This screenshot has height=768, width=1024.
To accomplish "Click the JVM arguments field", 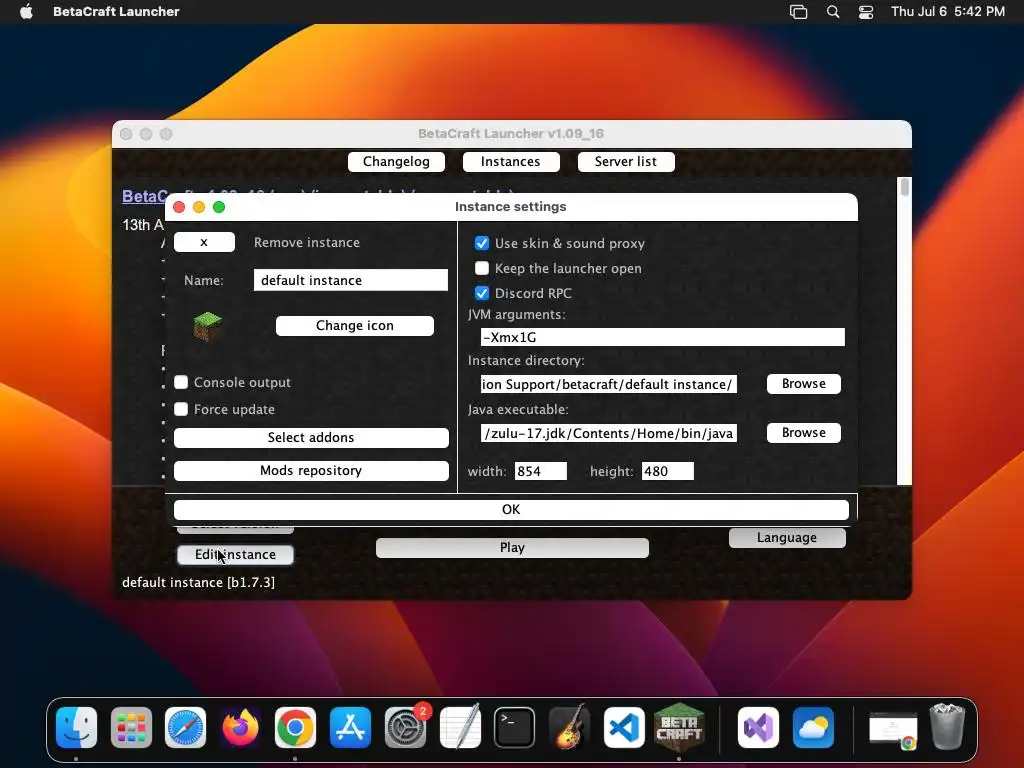I will click(663, 337).
